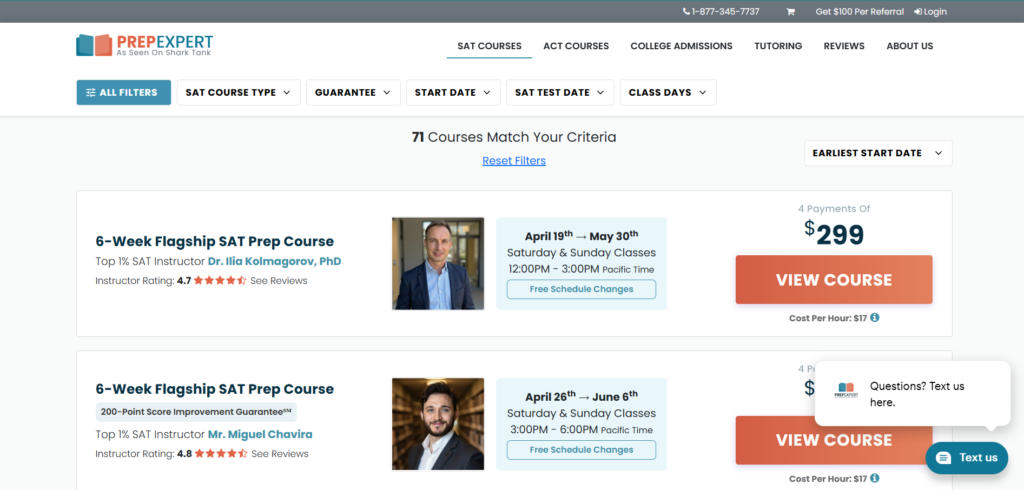Click info icon beside second Cost Per Hour
The height and width of the screenshot is (490, 1024).
pos(874,478)
